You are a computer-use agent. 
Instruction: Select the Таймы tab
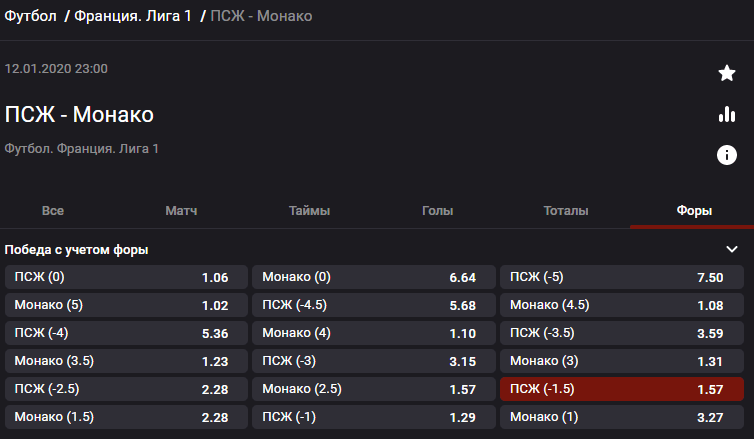click(x=309, y=211)
